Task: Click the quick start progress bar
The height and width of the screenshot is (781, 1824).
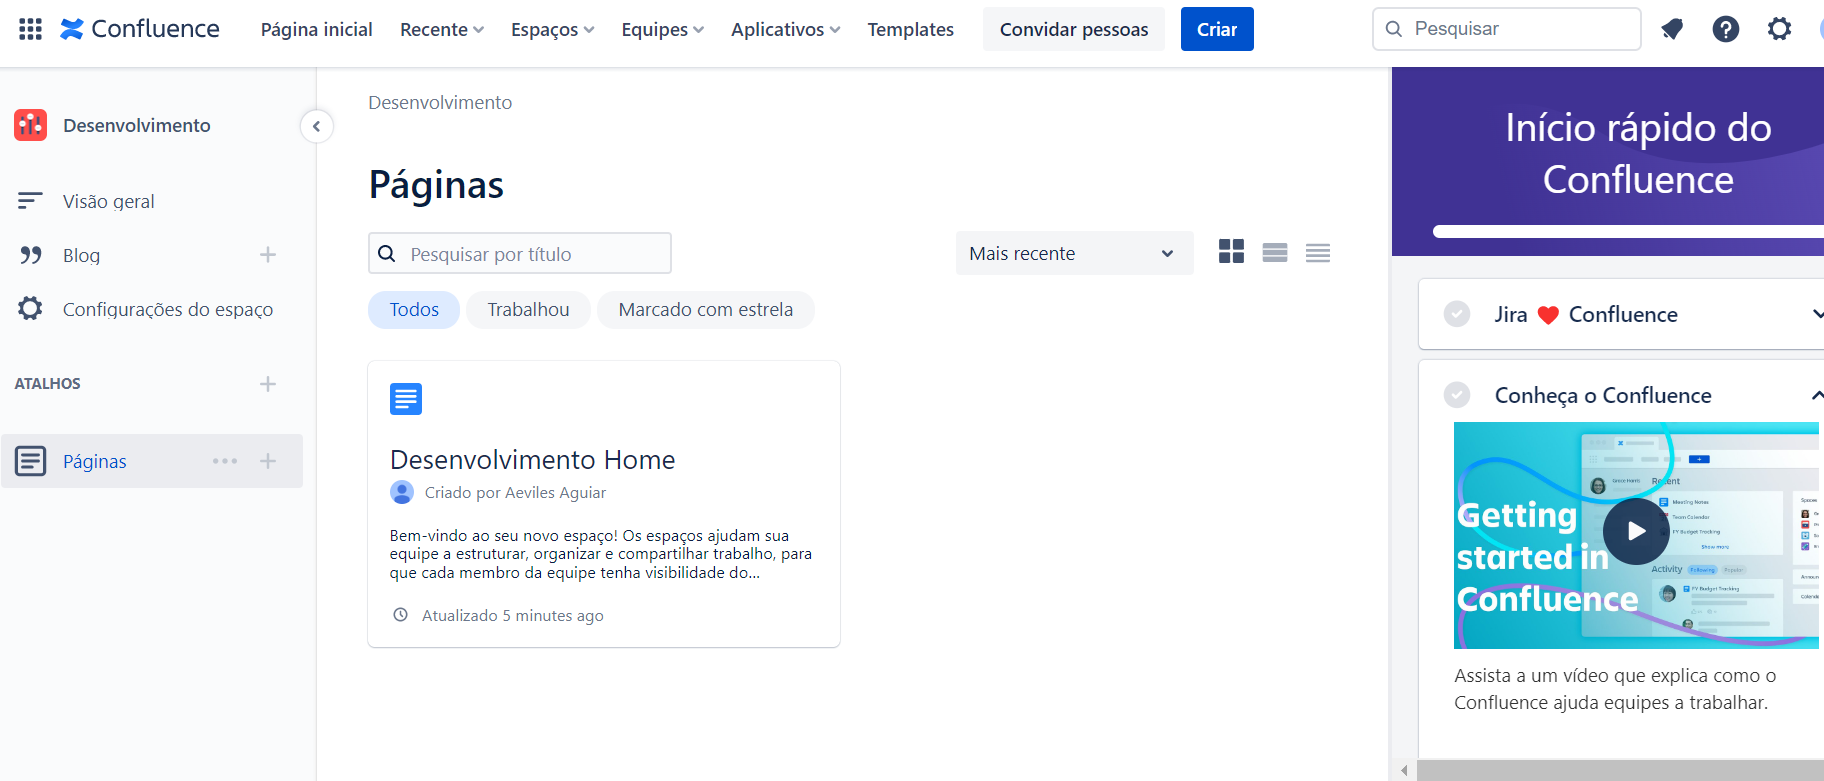Action: (1628, 231)
